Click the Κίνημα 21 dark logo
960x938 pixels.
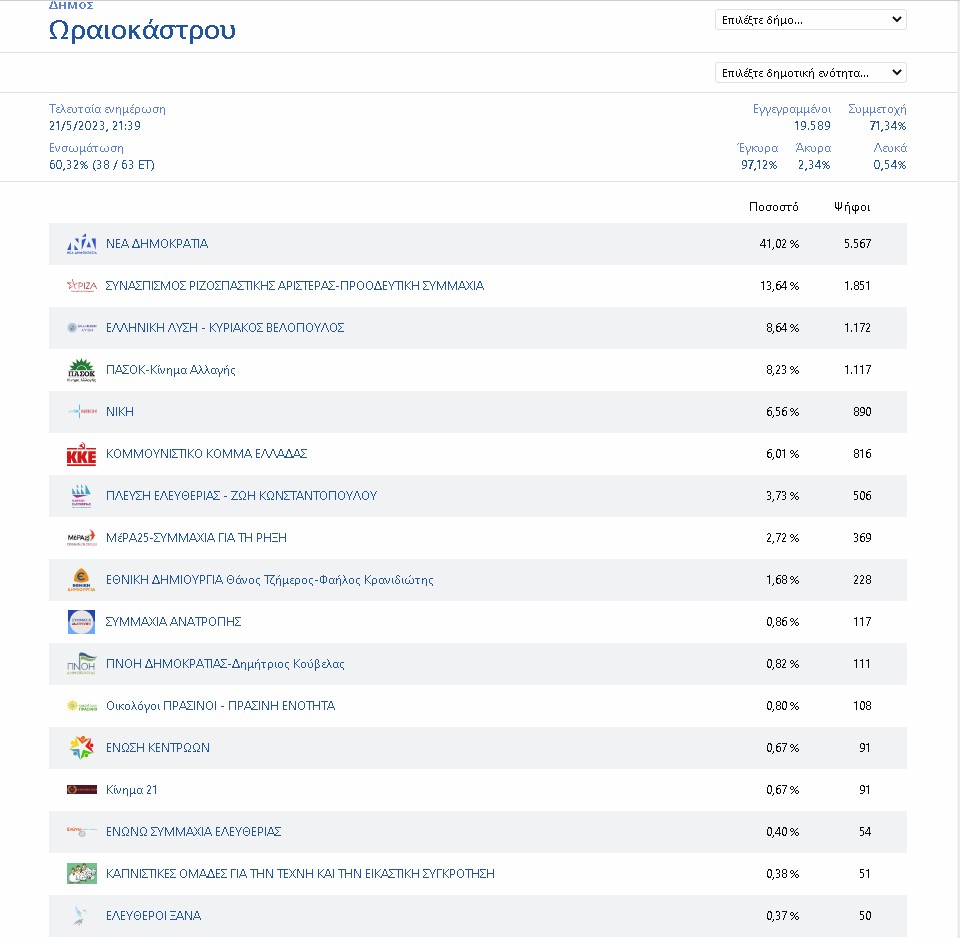[x=81, y=790]
